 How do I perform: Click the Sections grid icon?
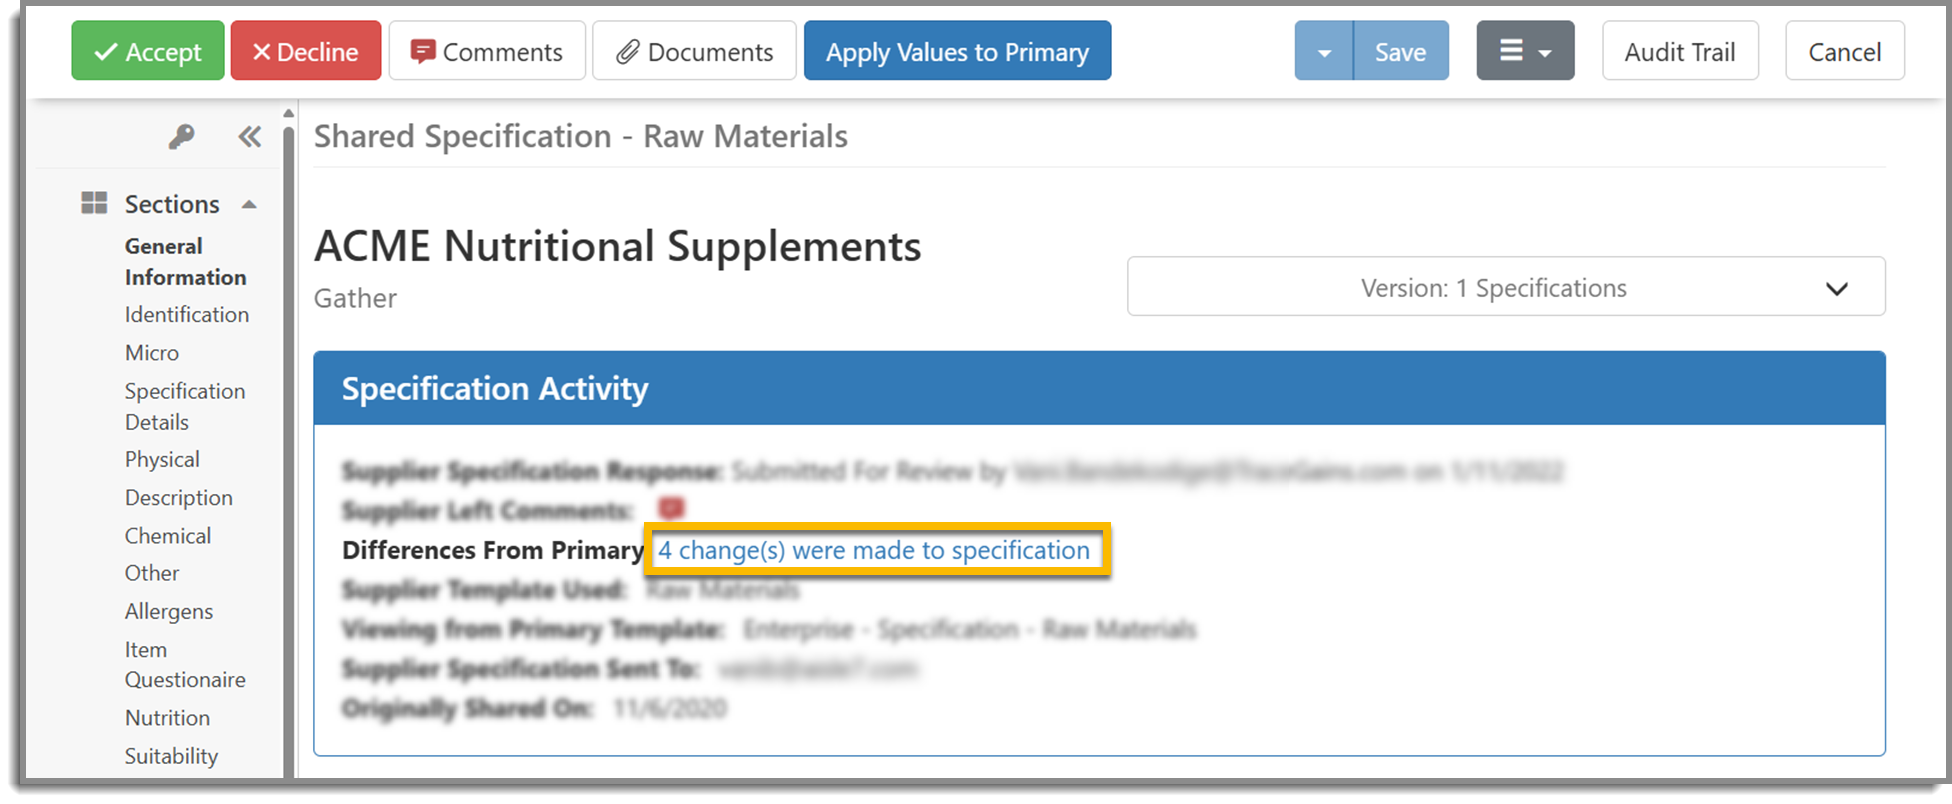click(94, 203)
